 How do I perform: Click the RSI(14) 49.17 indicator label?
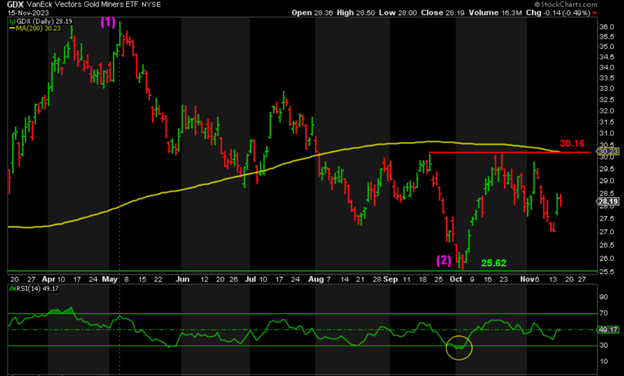tap(38, 288)
